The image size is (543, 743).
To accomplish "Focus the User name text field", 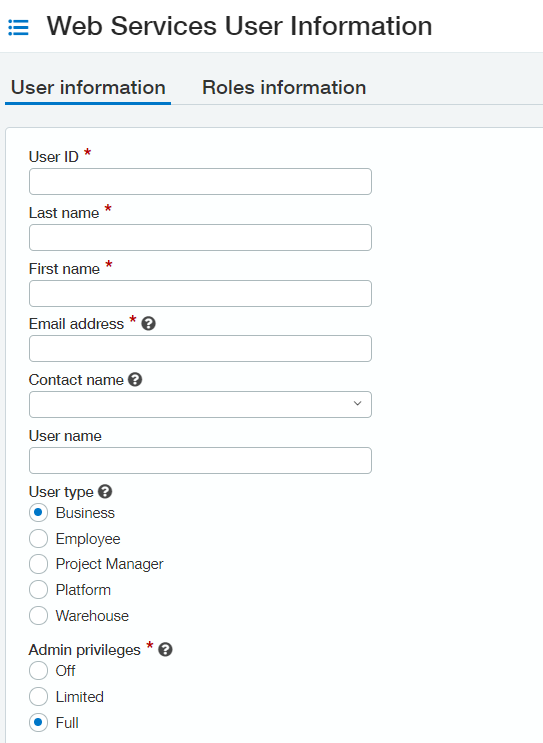I will coord(200,461).
